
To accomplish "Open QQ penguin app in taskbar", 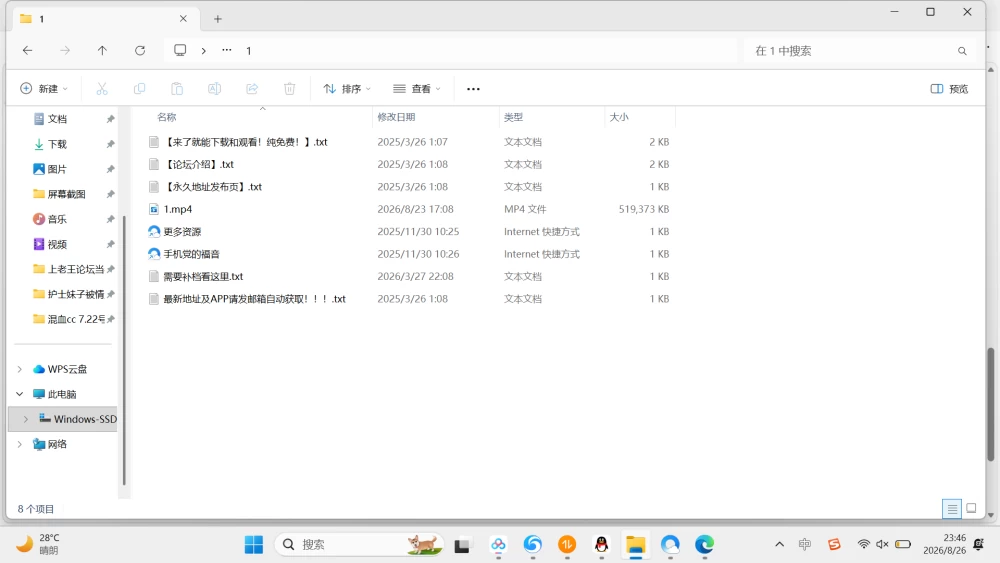I will [x=601, y=545].
